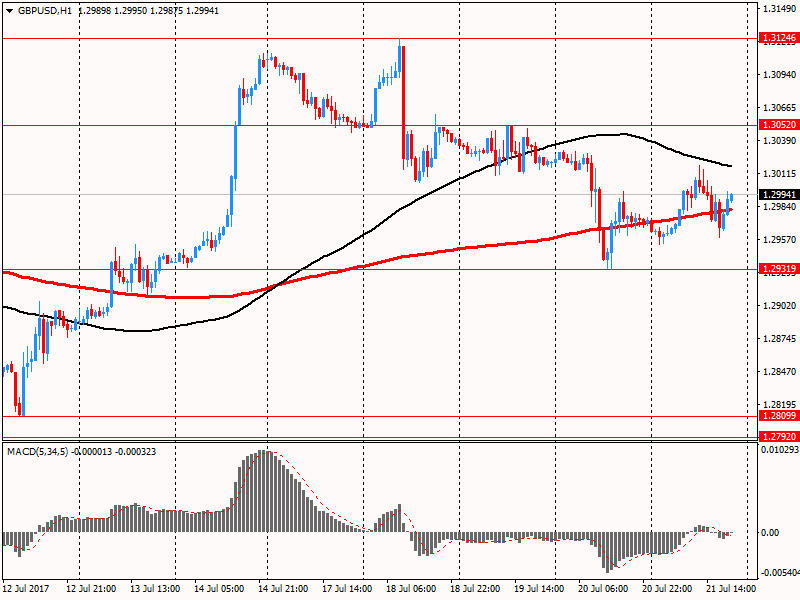Screen dimensions: 800x600
Task: Select the 18 Jul 06:00 time axis label
Action: [x=411, y=588]
